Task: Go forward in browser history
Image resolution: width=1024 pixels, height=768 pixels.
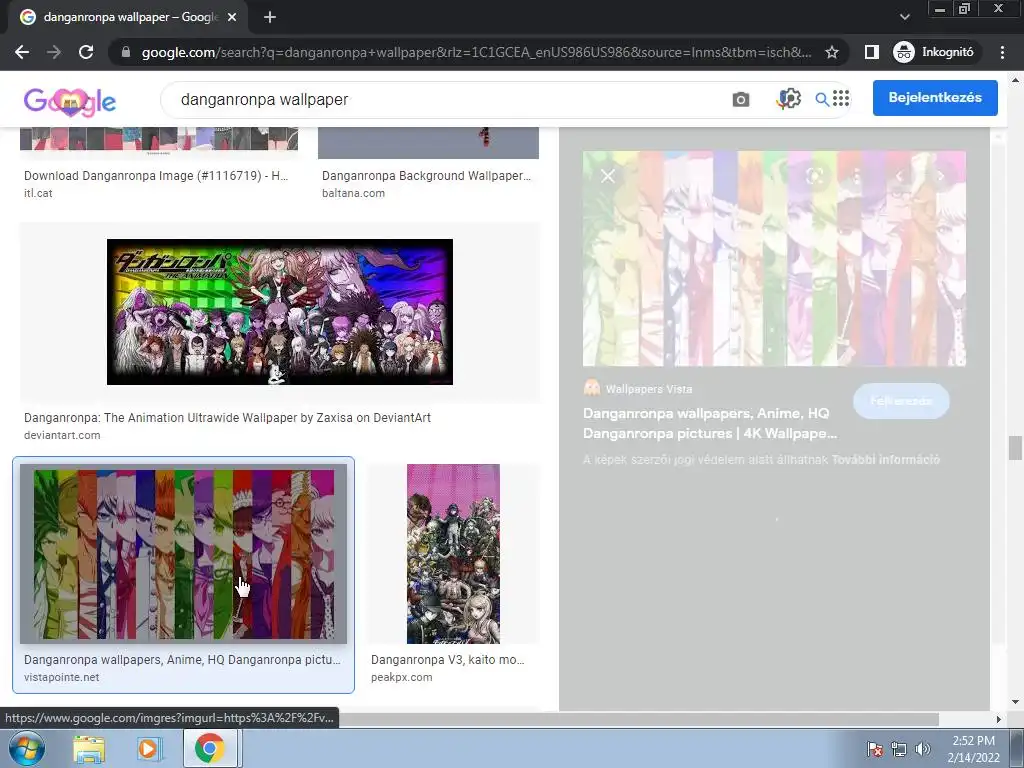Action: tap(54, 52)
